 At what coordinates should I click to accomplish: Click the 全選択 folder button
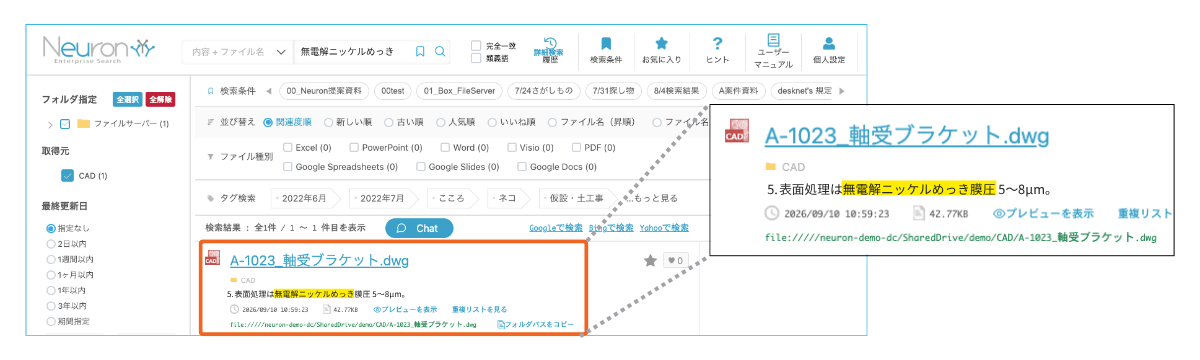coord(127,99)
